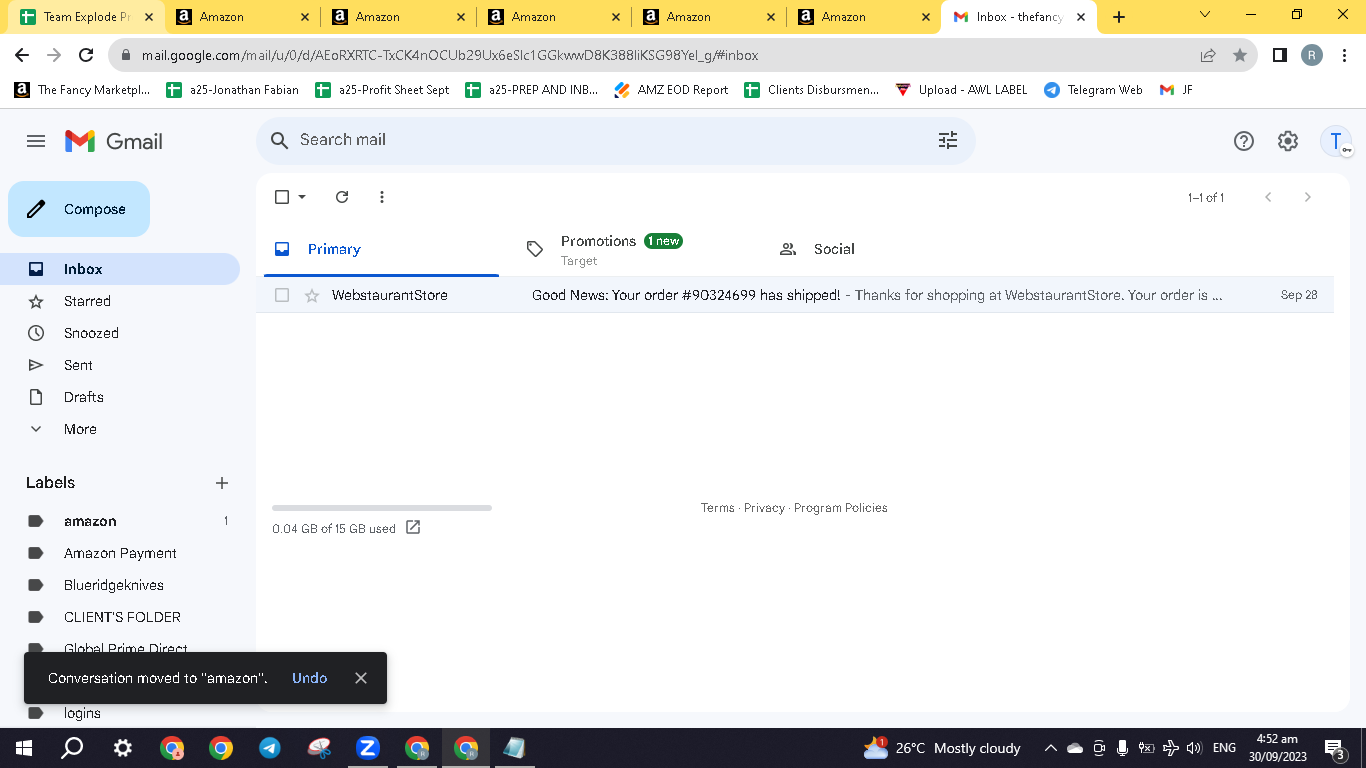Go to the Inbox folder
The height and width of the screenshot is (768, 1366).
coord(120,269)
